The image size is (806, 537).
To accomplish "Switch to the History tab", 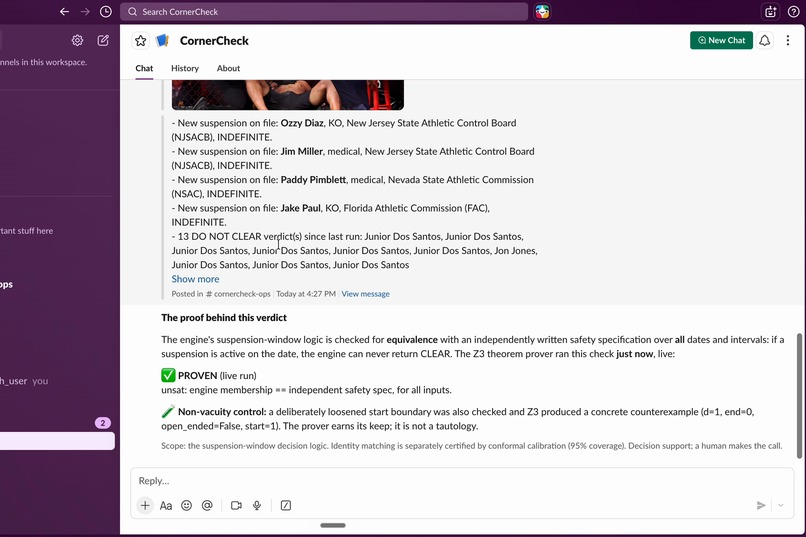I will (x=185, y=68).
